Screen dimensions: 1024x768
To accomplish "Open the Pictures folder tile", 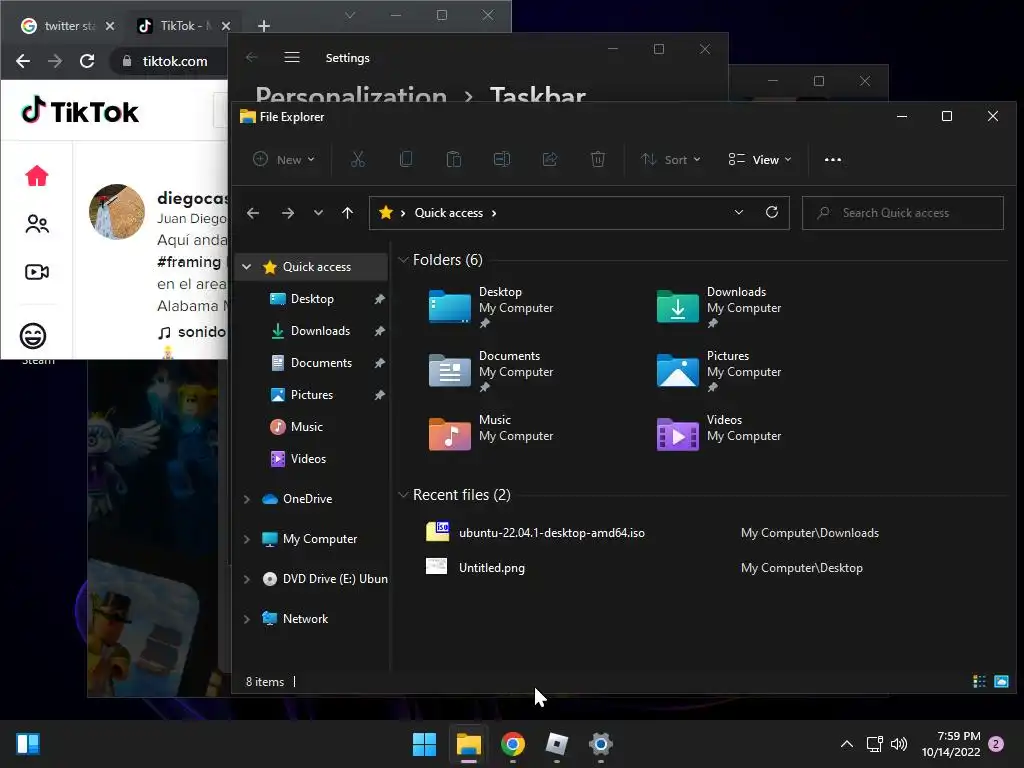I will (719, 371).
